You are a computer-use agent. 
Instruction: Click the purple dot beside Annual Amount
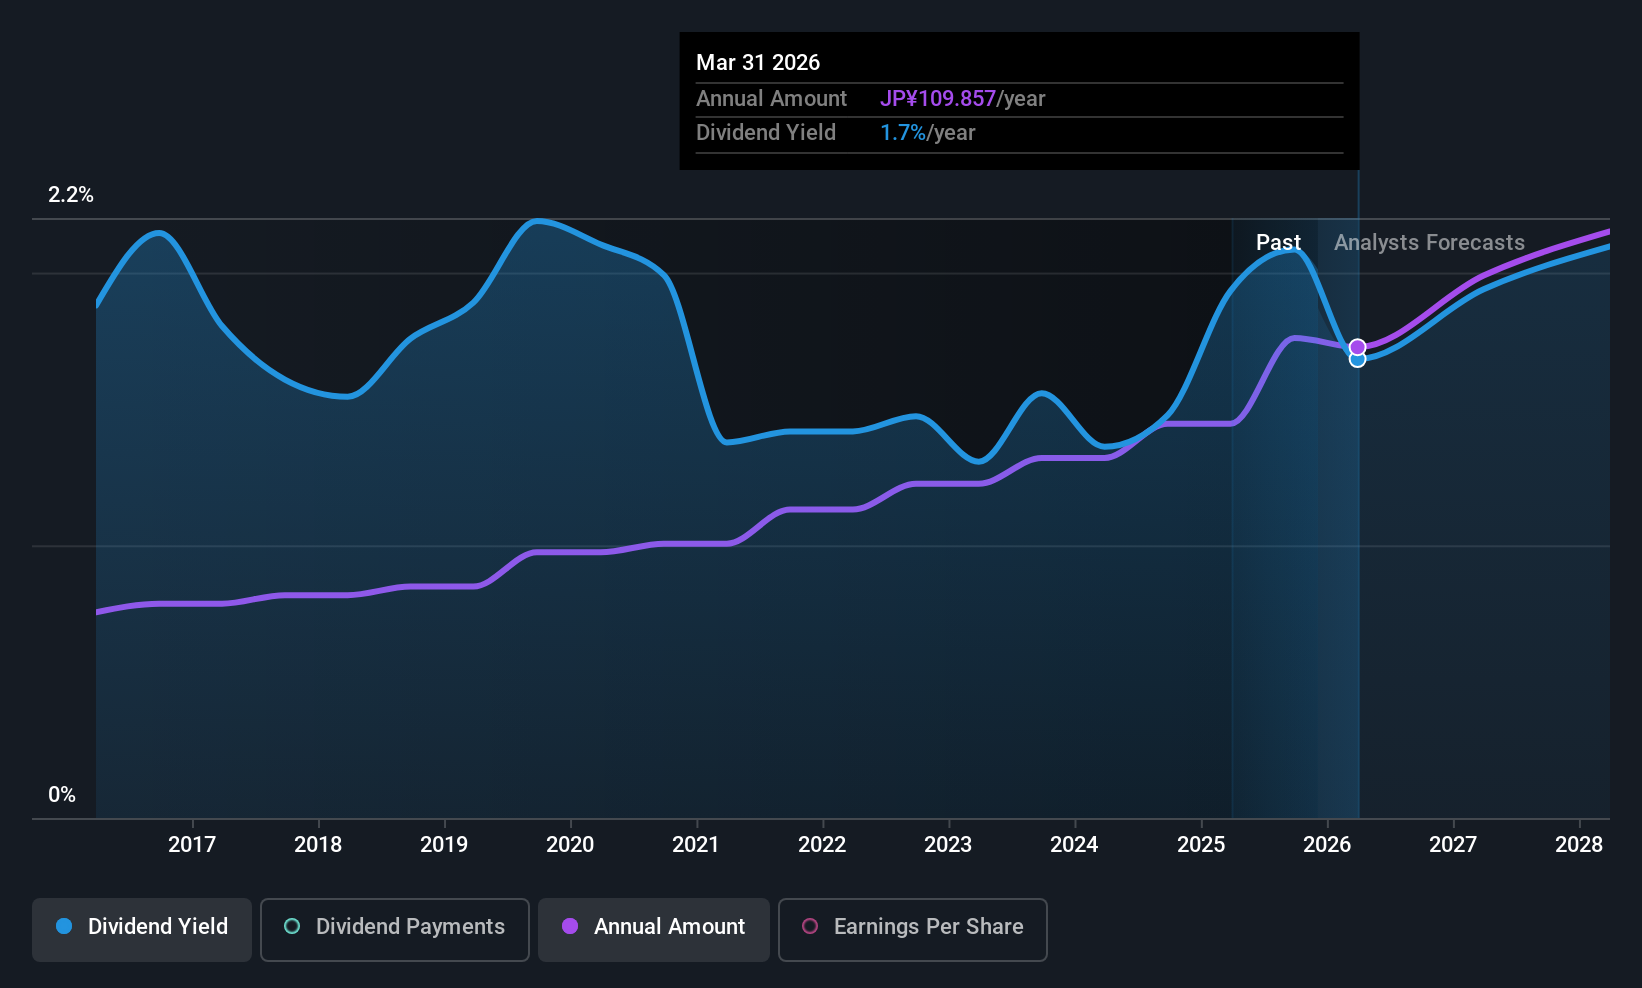pyautogui.click(x=570, y=926)
